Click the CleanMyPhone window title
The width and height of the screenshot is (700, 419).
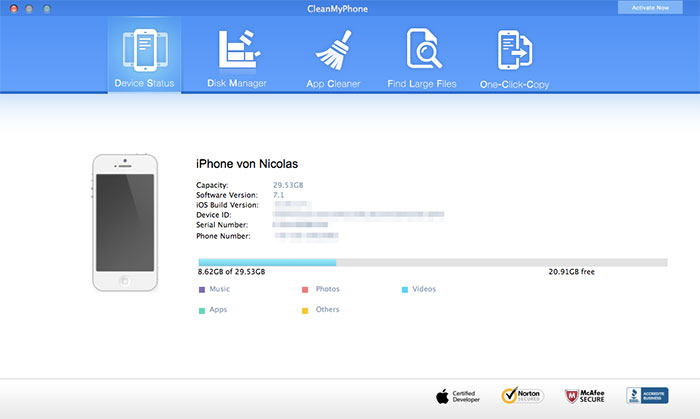click(x=338, y=8)
